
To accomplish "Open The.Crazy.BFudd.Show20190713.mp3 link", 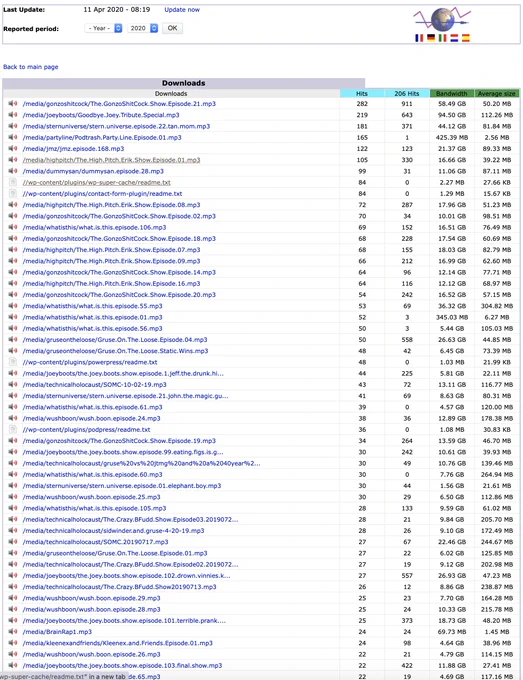I will (x=119, y=587).
